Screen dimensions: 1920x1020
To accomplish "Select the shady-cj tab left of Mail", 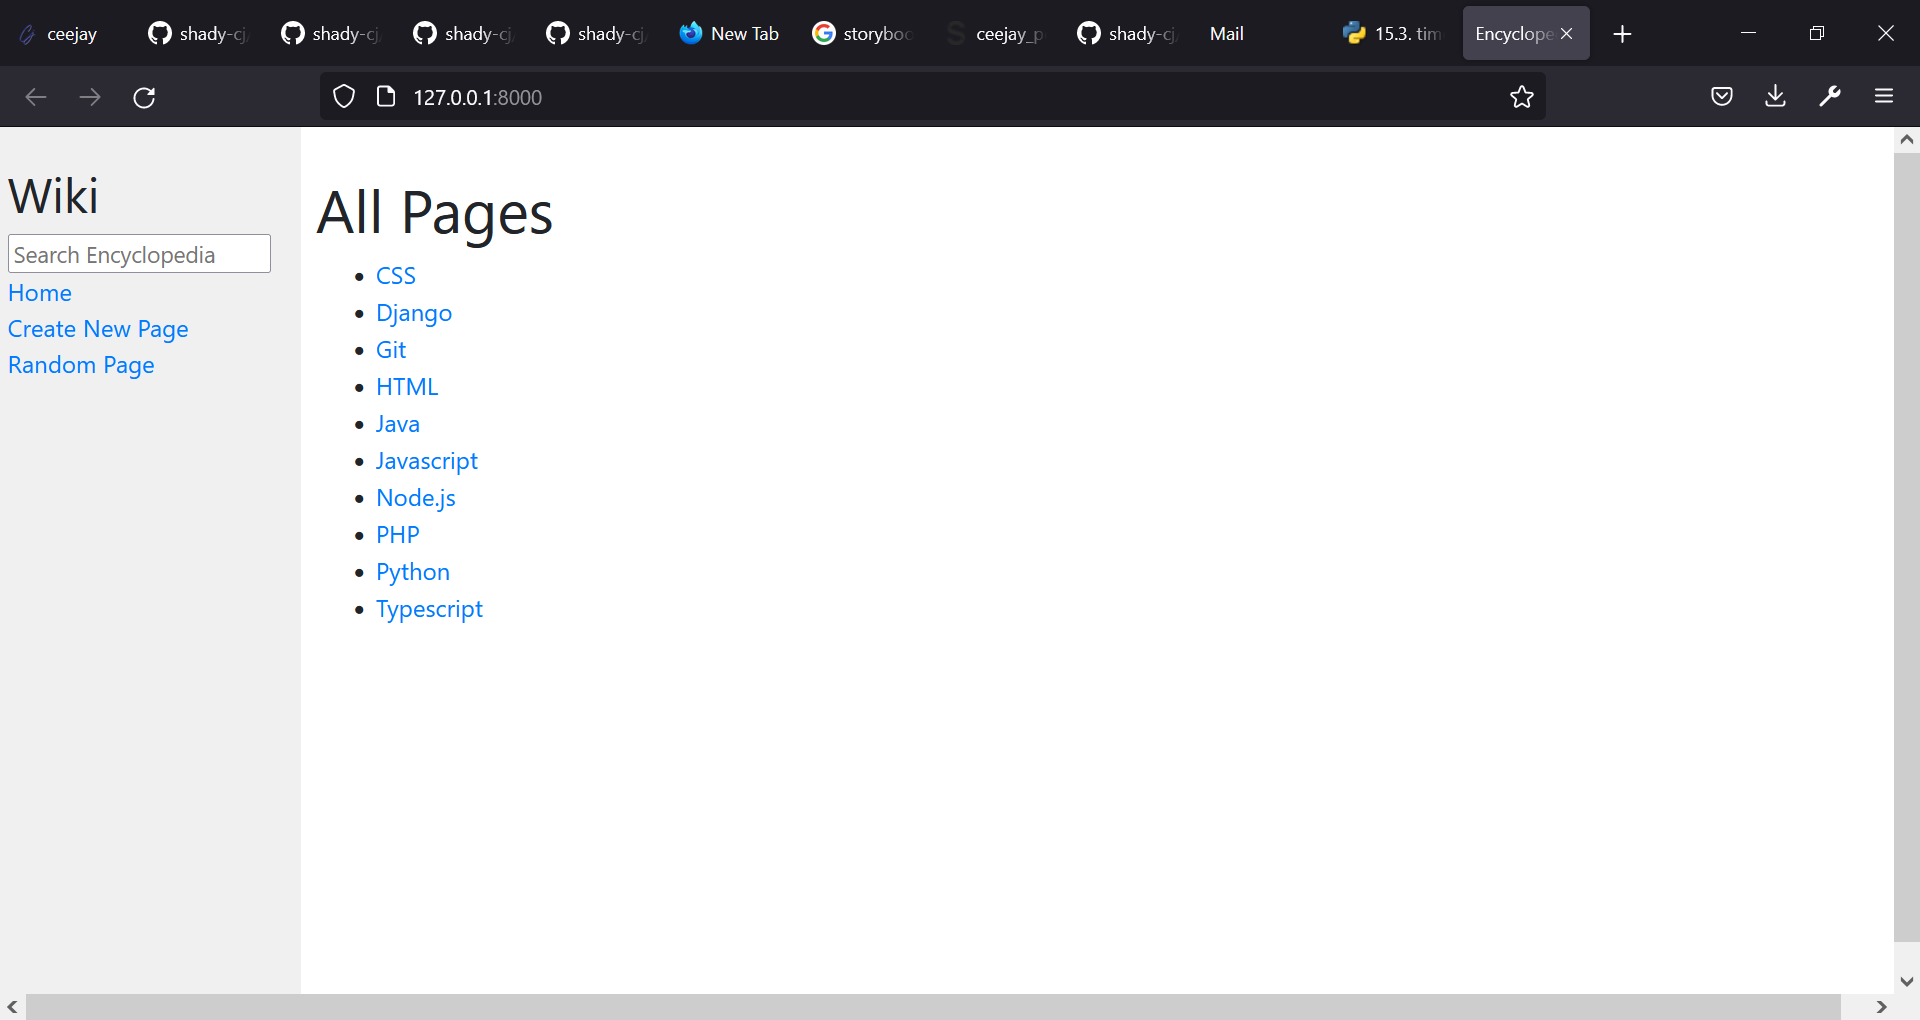I will [x=1128, y=34].
